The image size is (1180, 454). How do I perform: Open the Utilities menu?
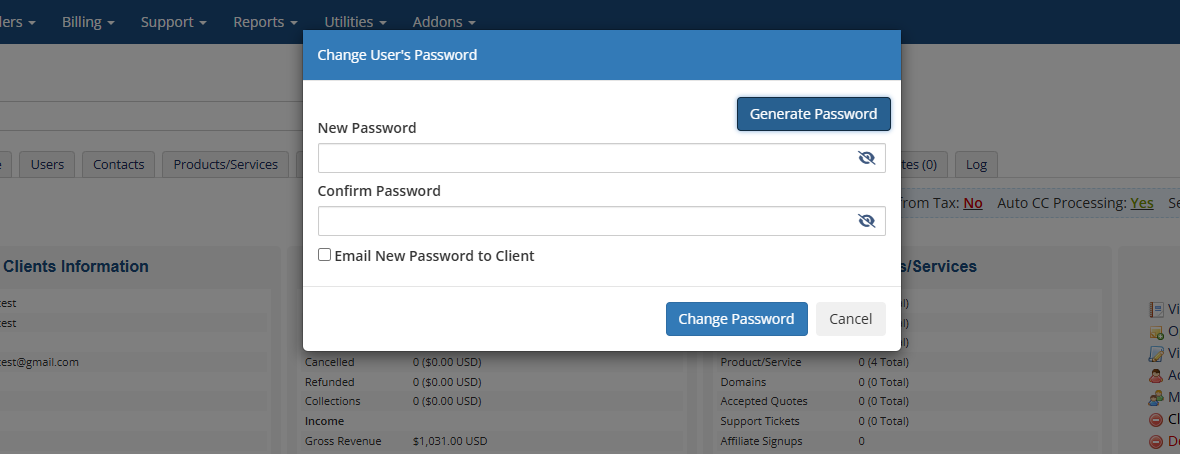(x=355, y=21)
